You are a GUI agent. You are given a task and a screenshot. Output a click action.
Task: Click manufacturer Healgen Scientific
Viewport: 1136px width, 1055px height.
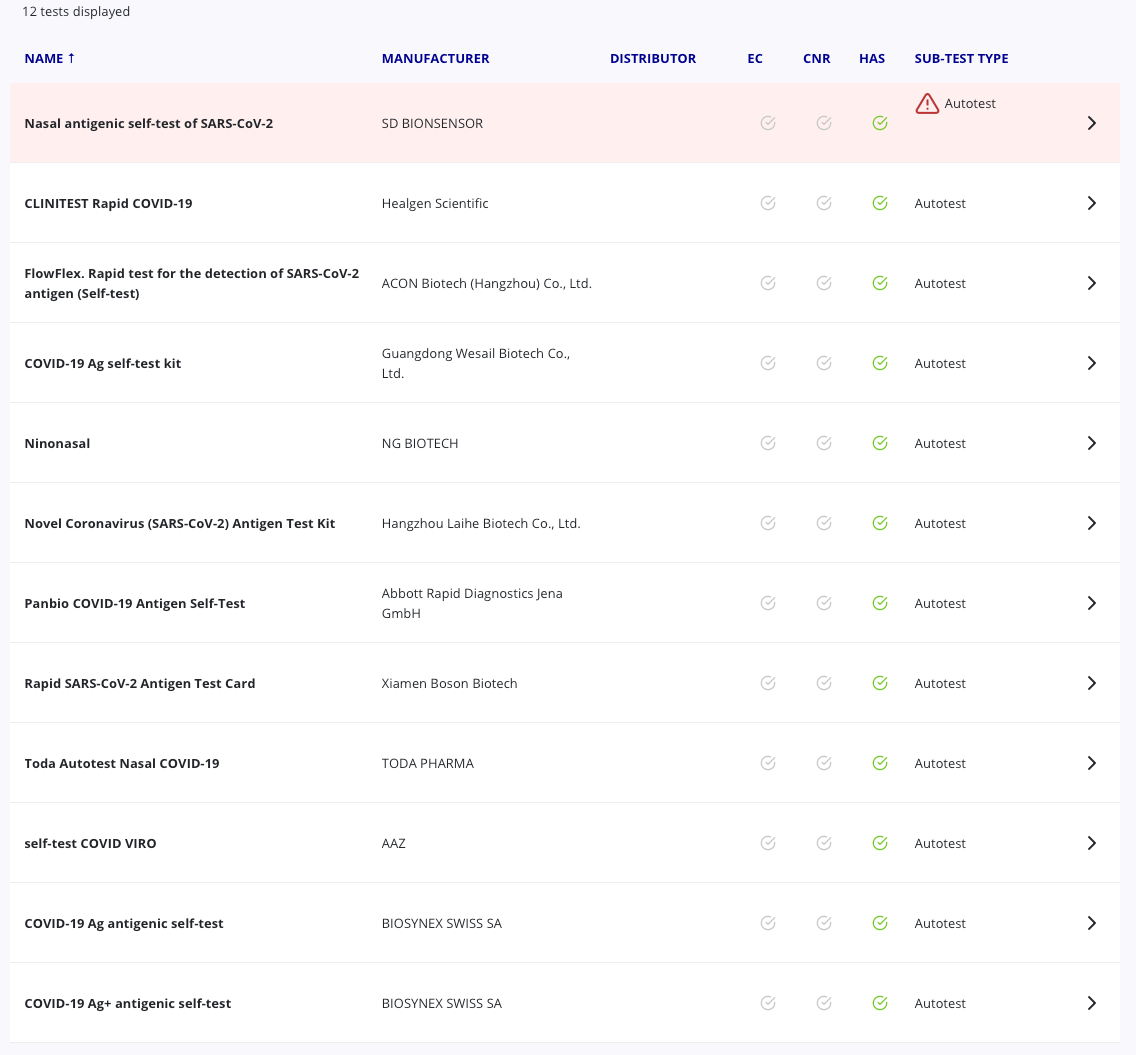click(435, 203)
